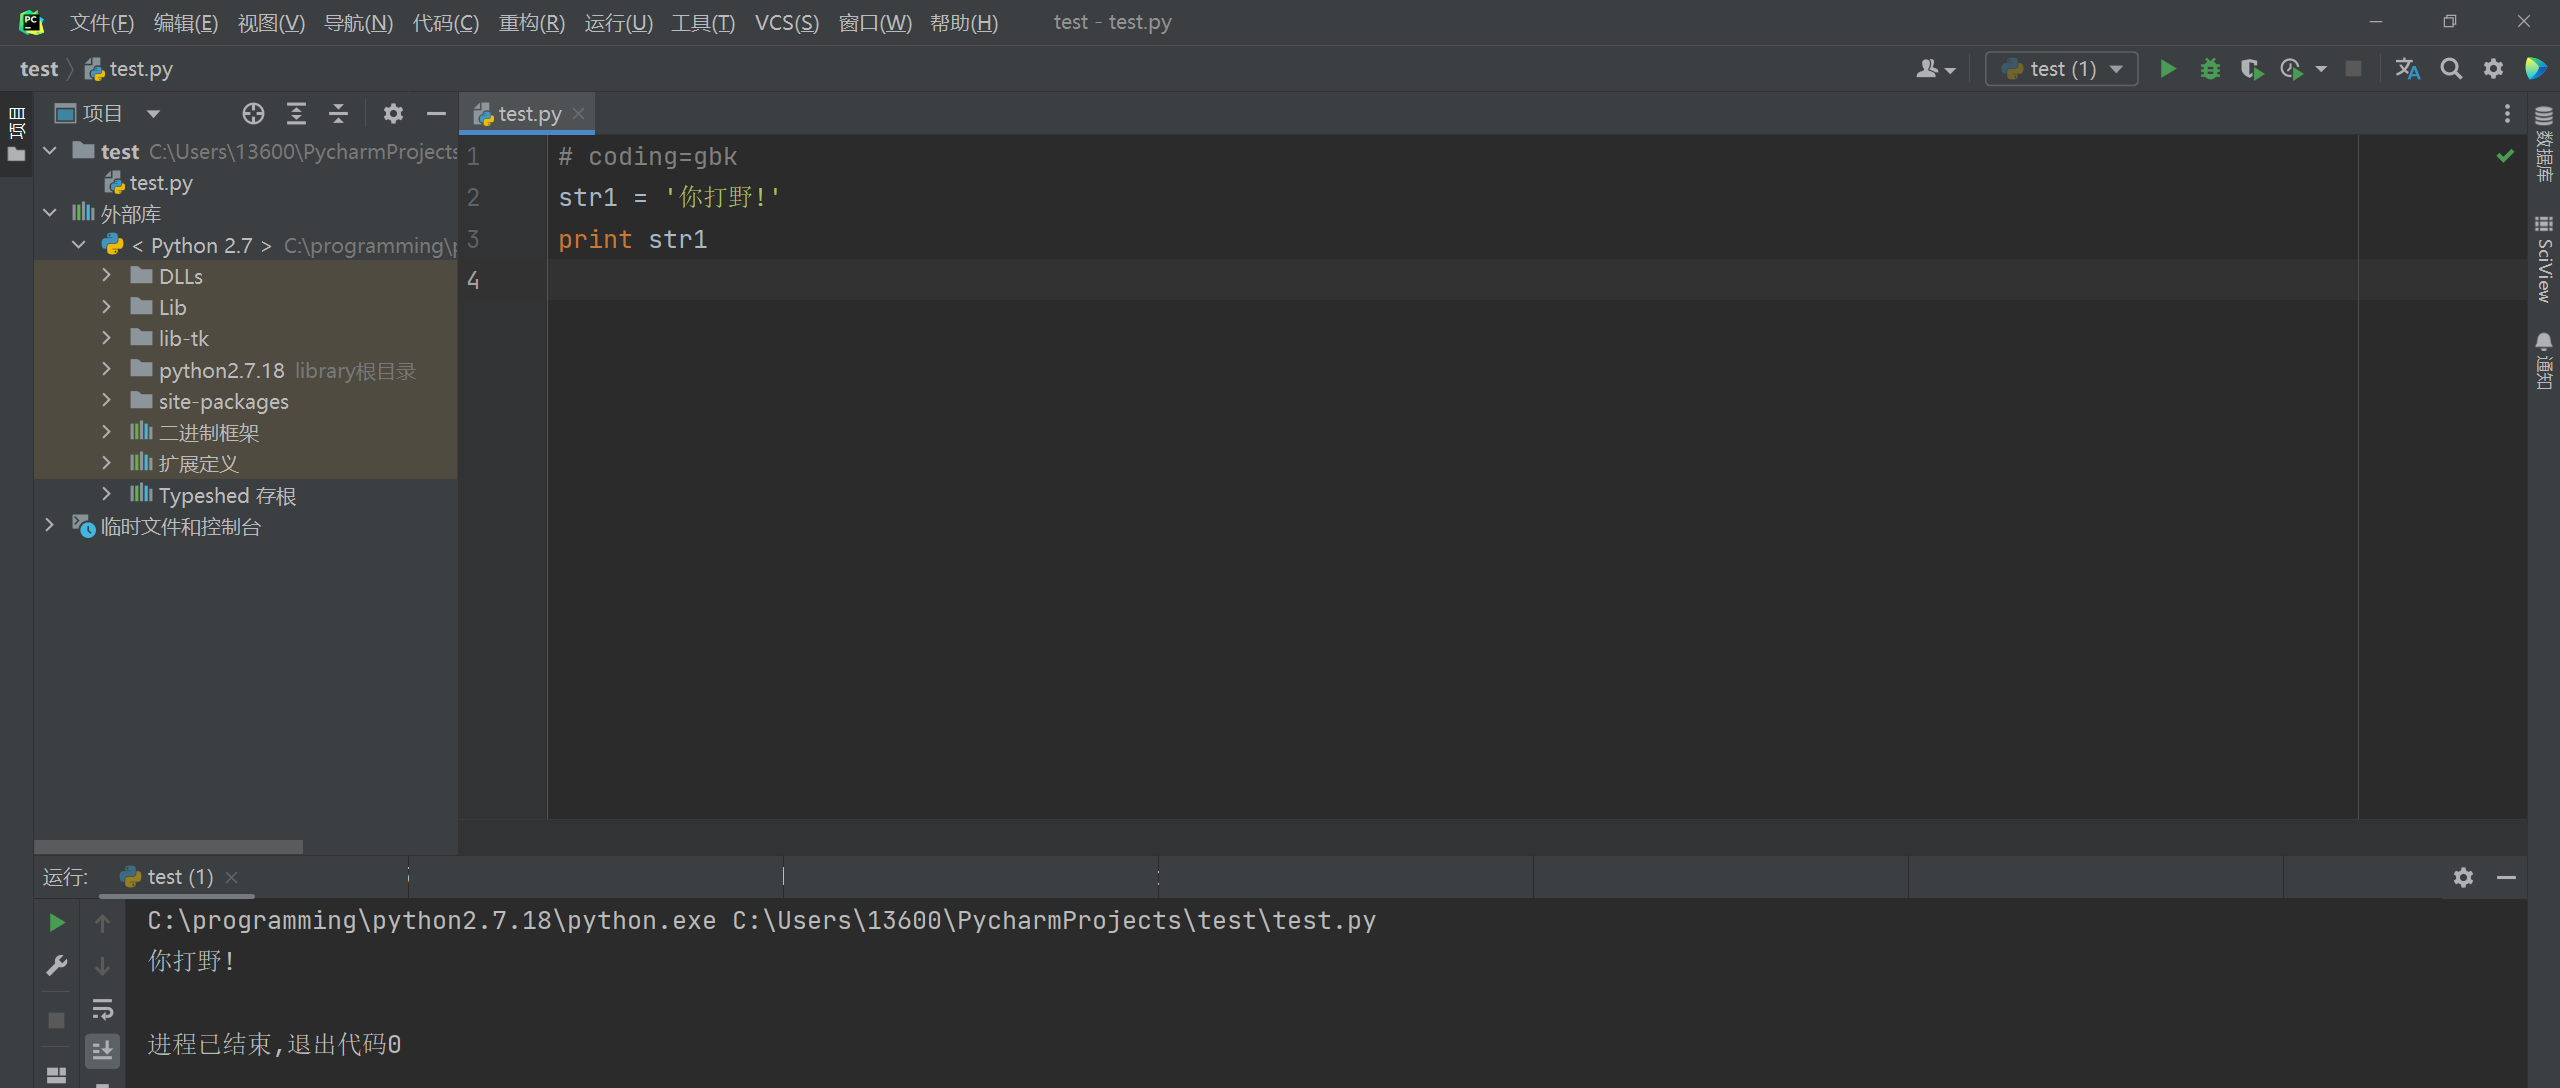Viewport: 2560px width, 1088px height.
Task: Click test breadcrumb in navigation bar
Action: (x=39, y=69)
